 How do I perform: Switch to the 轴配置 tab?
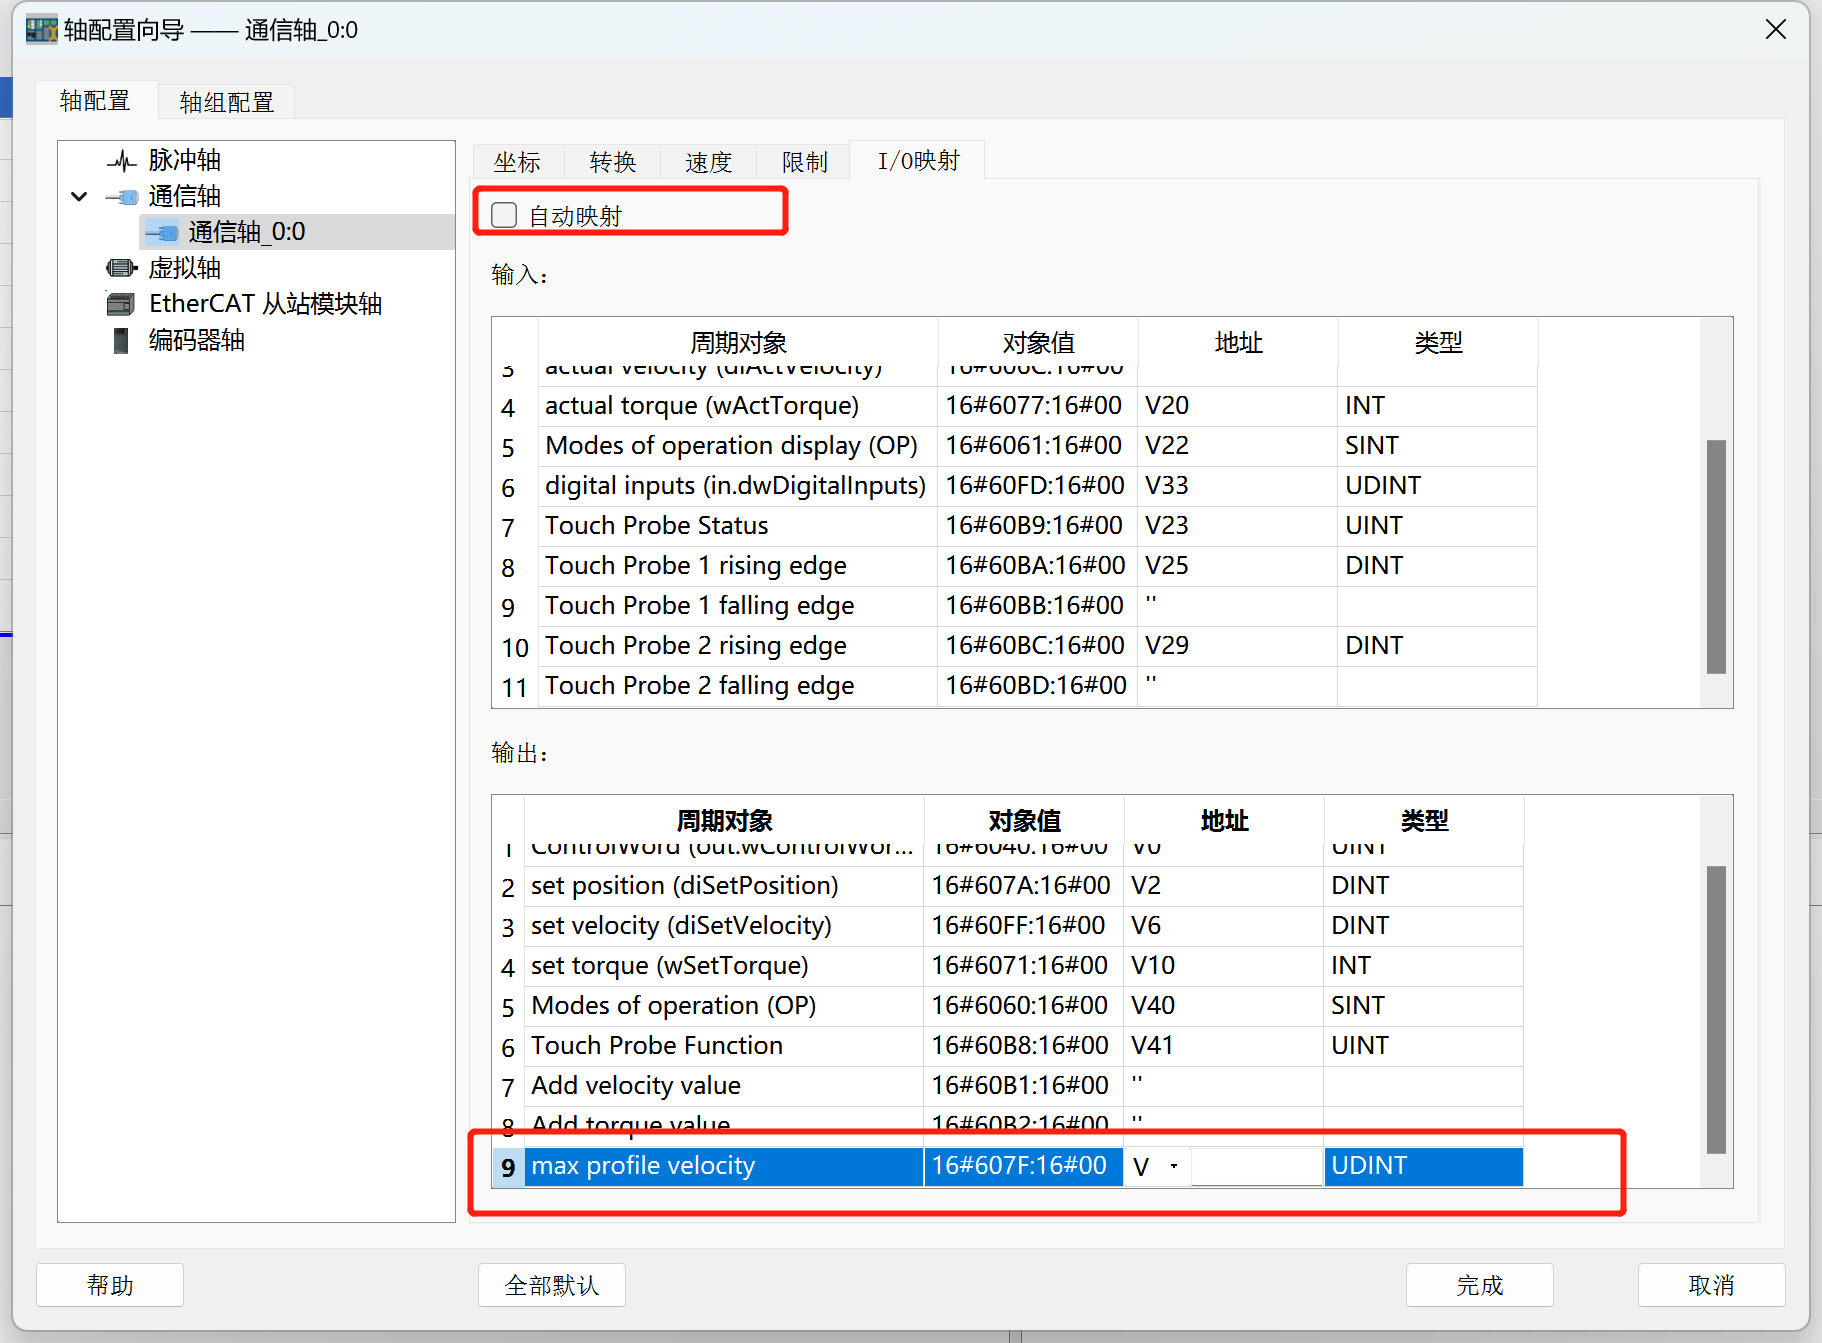coord(95,101)
